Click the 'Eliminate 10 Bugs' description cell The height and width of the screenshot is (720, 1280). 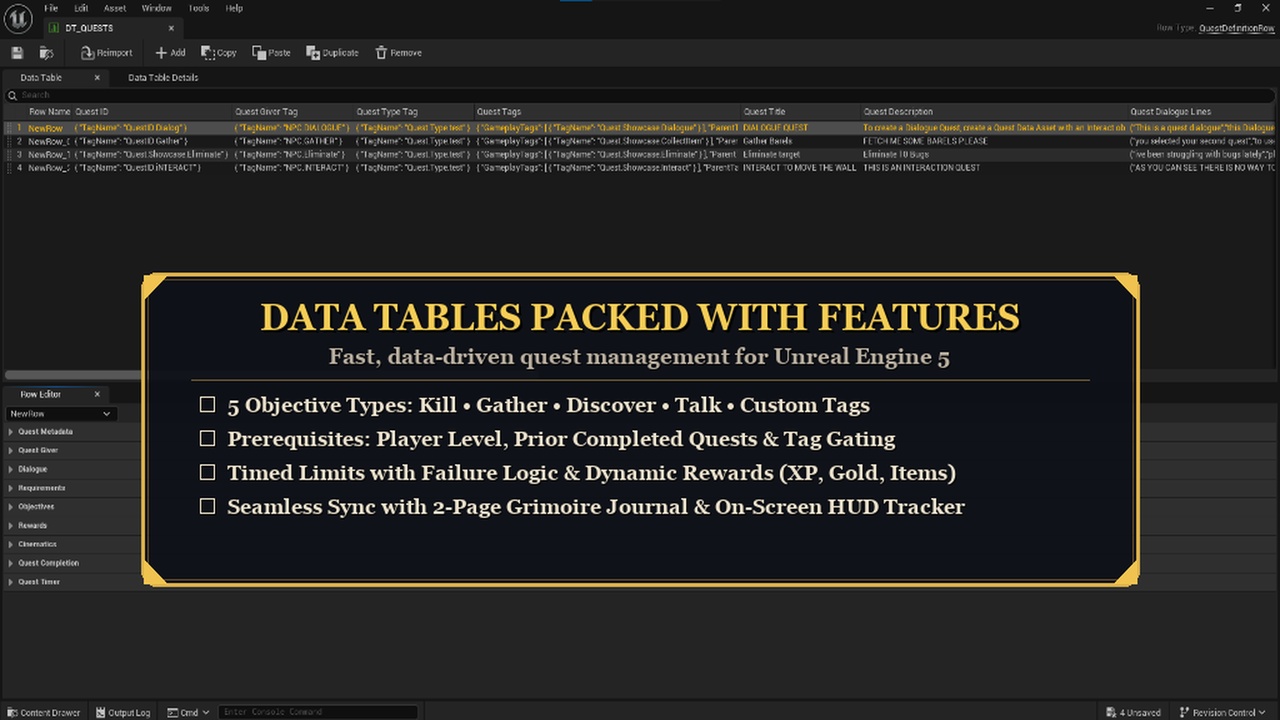point(896,154)
